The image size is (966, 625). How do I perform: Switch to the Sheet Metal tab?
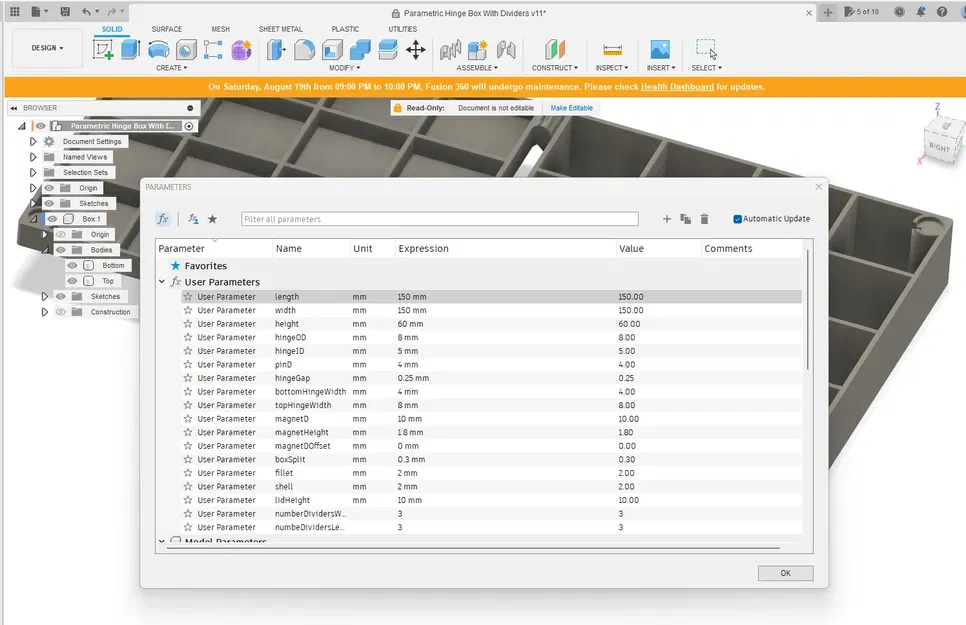pyautogui.click(x=279, y=29)
